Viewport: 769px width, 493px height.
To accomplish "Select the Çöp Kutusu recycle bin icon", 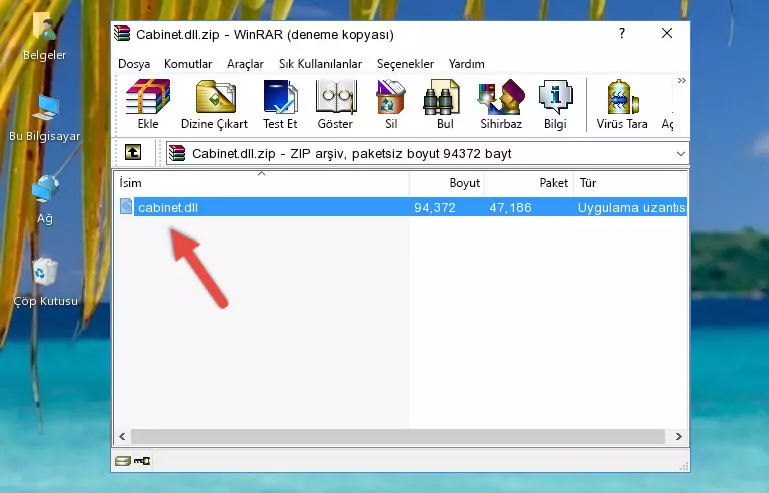I will tap(45, 283).
